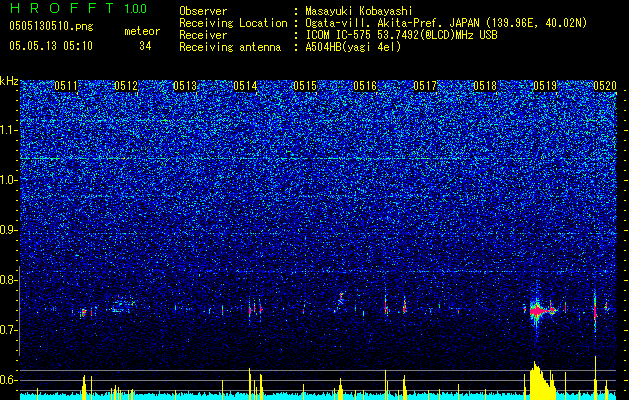Click the Receiving Location label

233,23
